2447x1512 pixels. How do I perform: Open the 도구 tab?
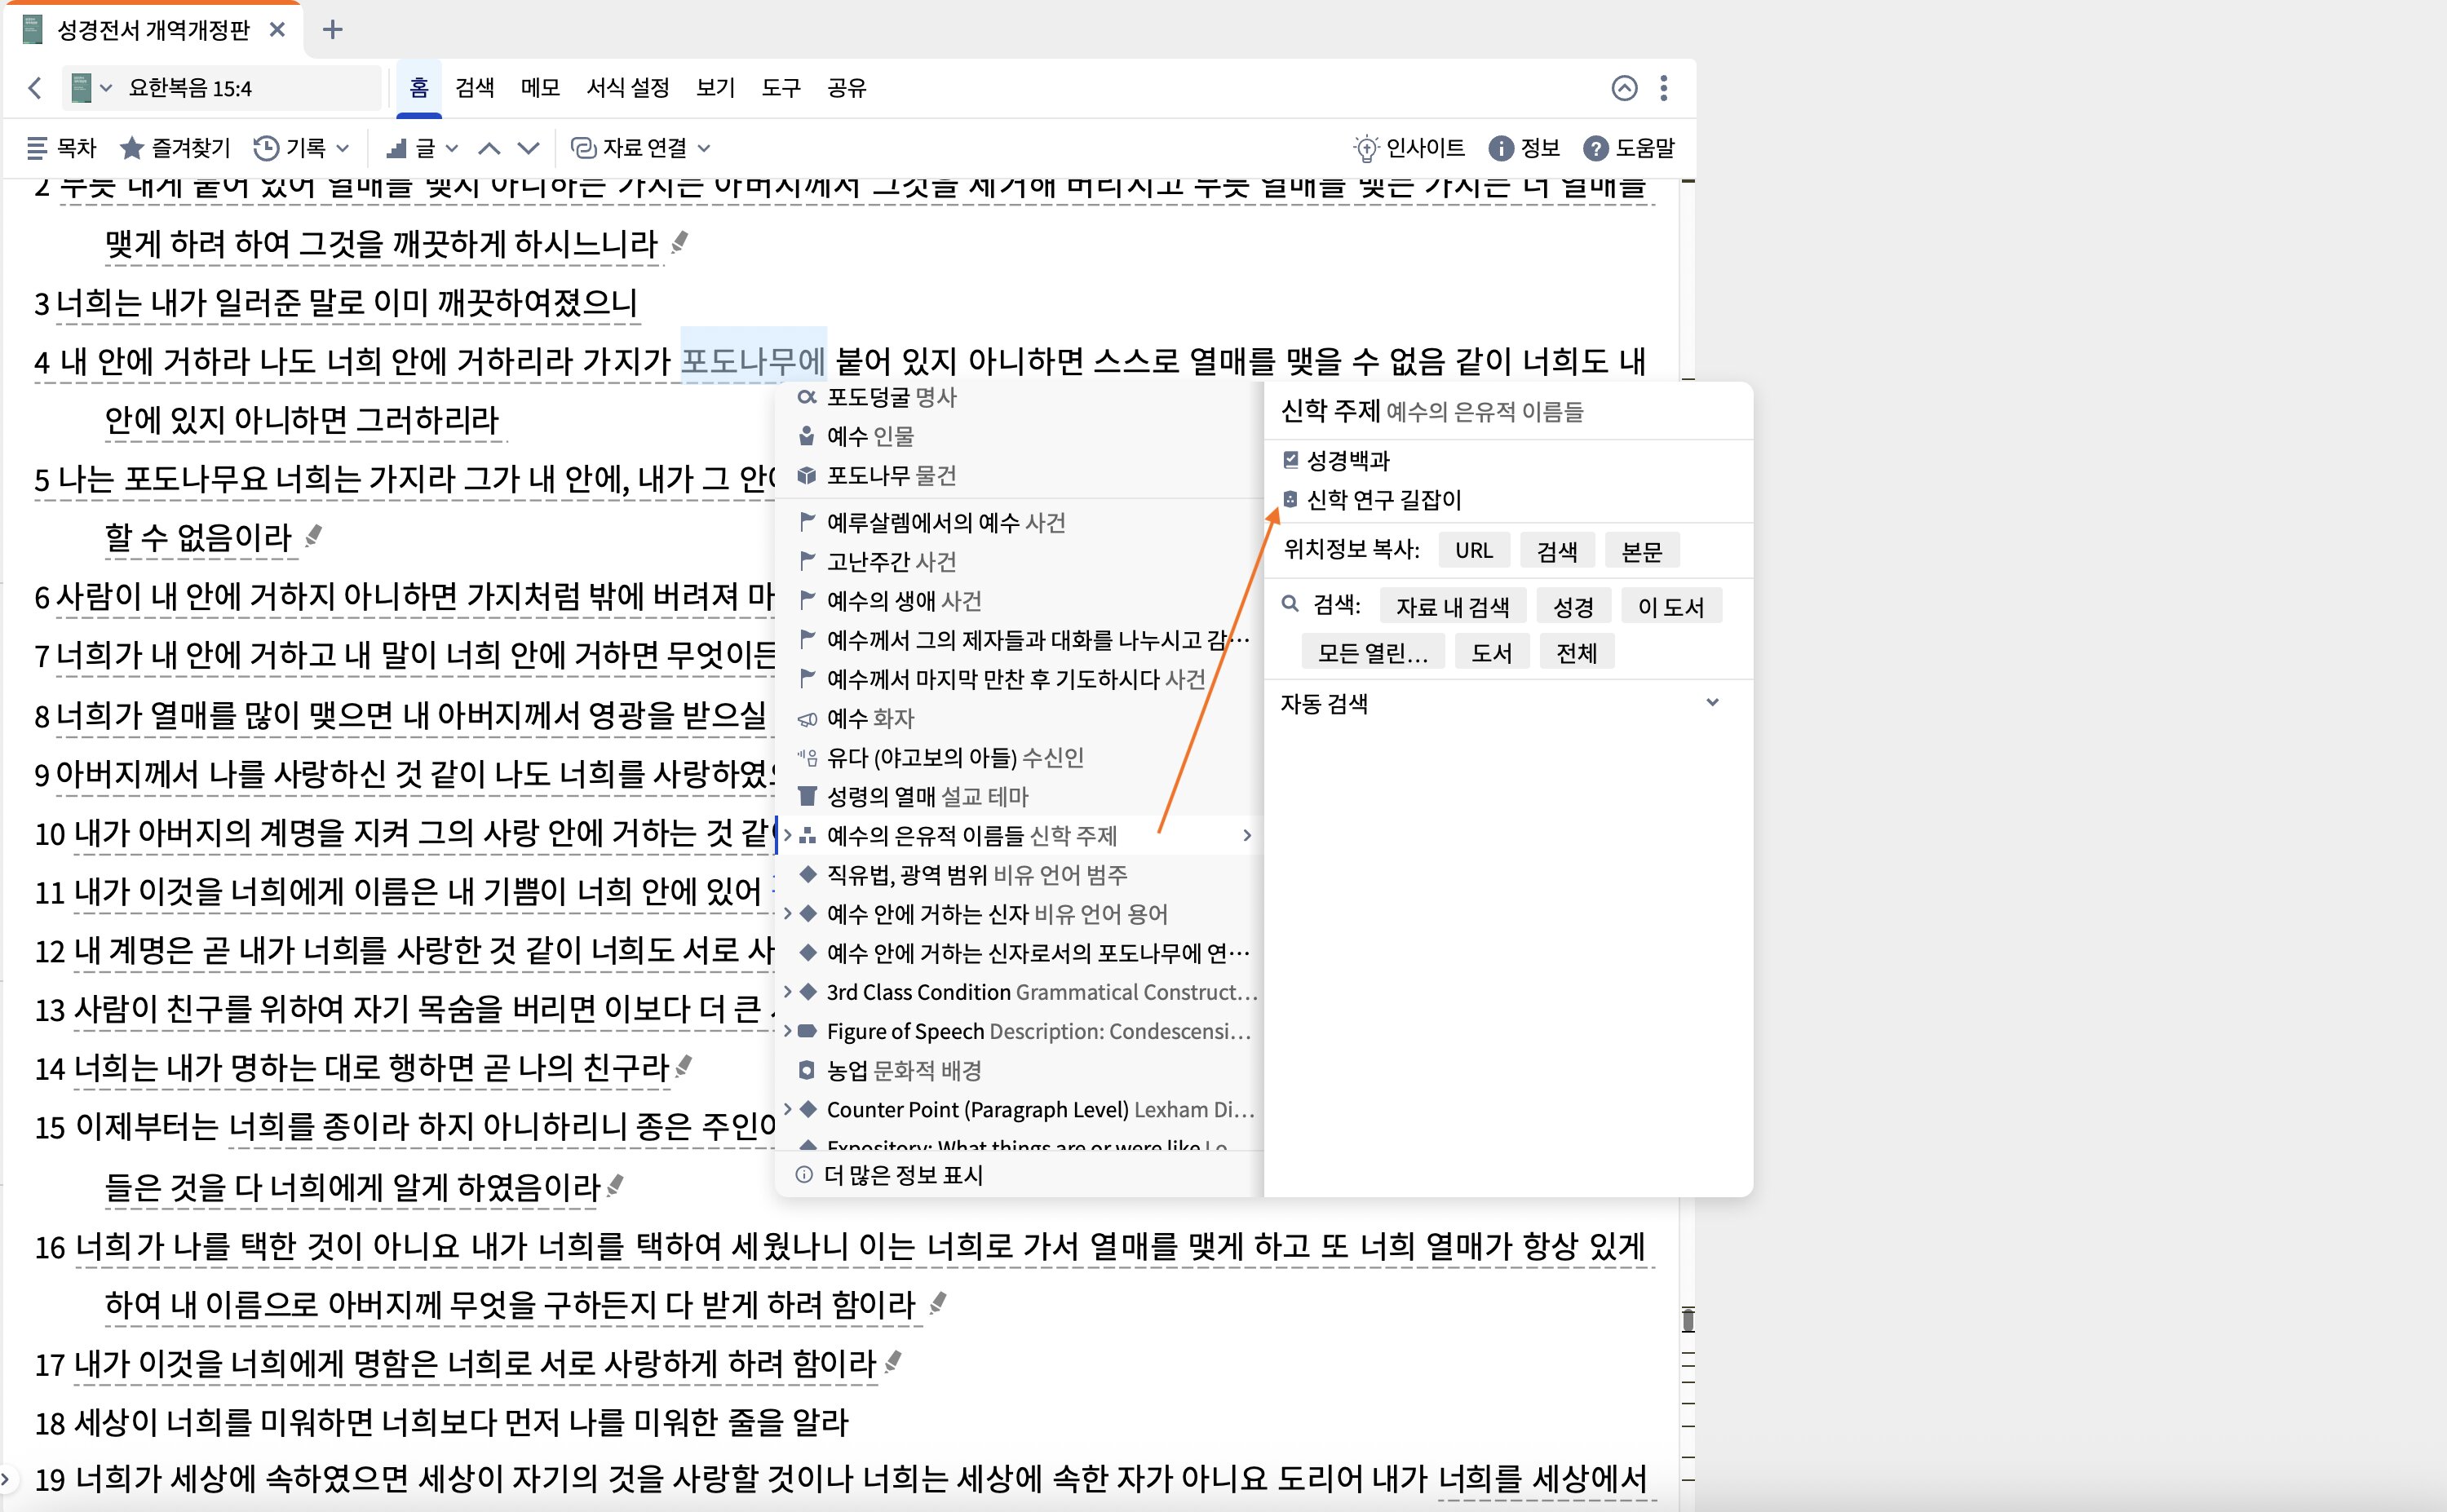[781, 88]
